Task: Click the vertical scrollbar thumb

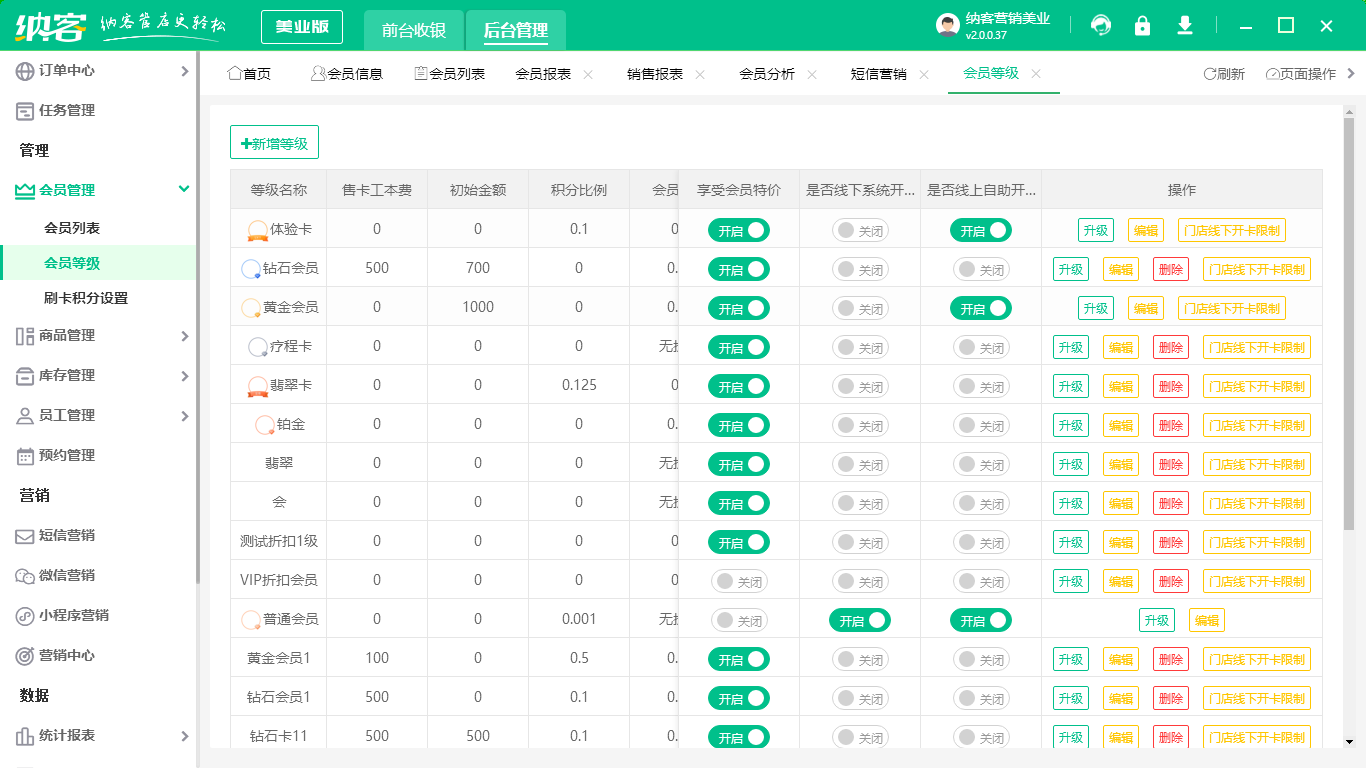Action: [1349, 323]
